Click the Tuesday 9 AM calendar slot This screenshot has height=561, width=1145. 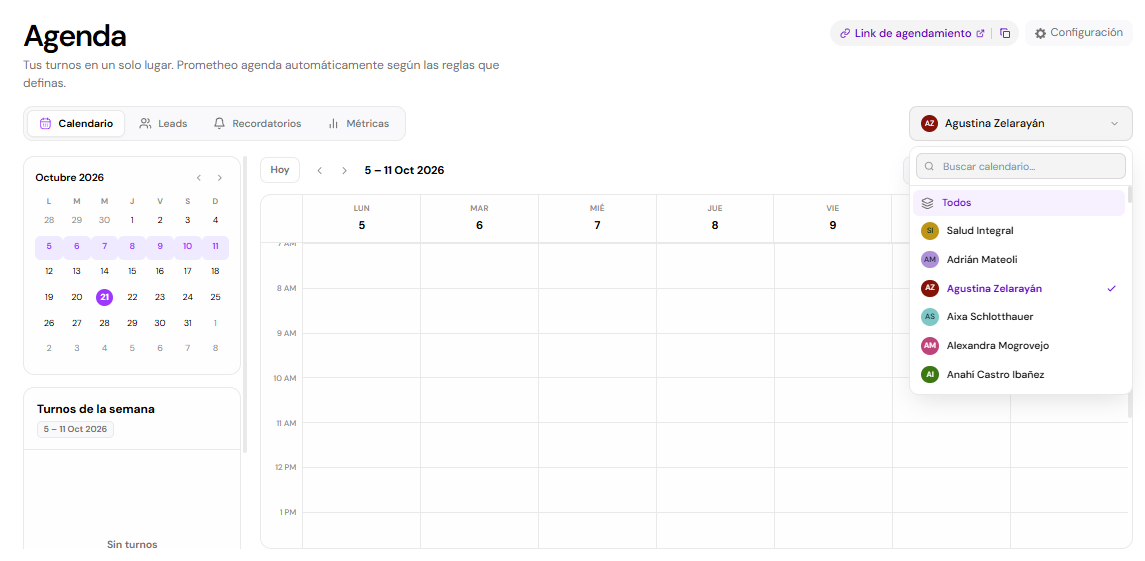tap(479, 355)
